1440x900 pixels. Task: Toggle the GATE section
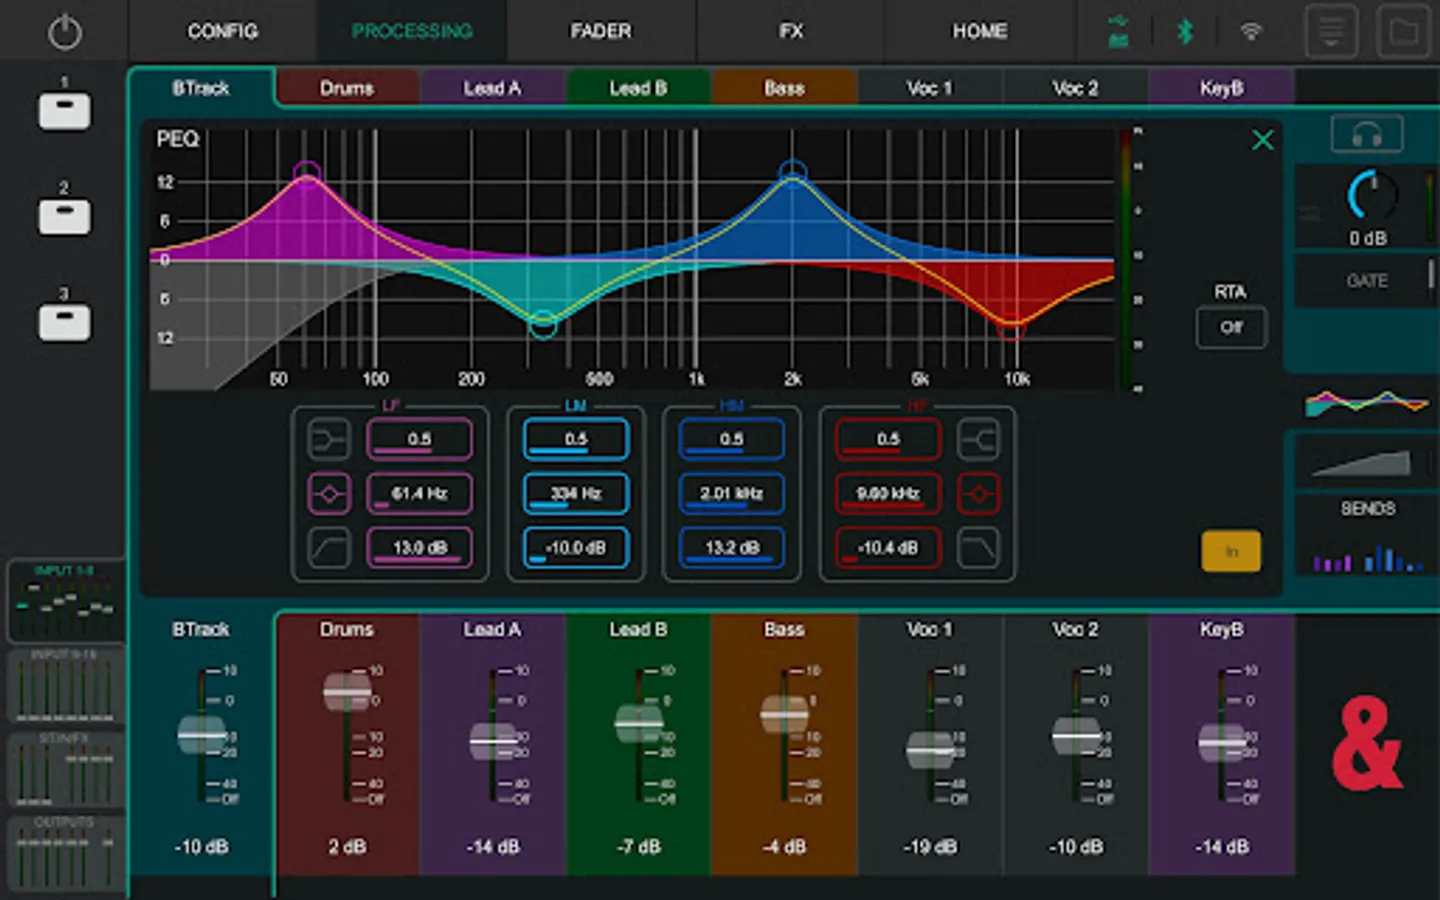[x=1366, y=281]
